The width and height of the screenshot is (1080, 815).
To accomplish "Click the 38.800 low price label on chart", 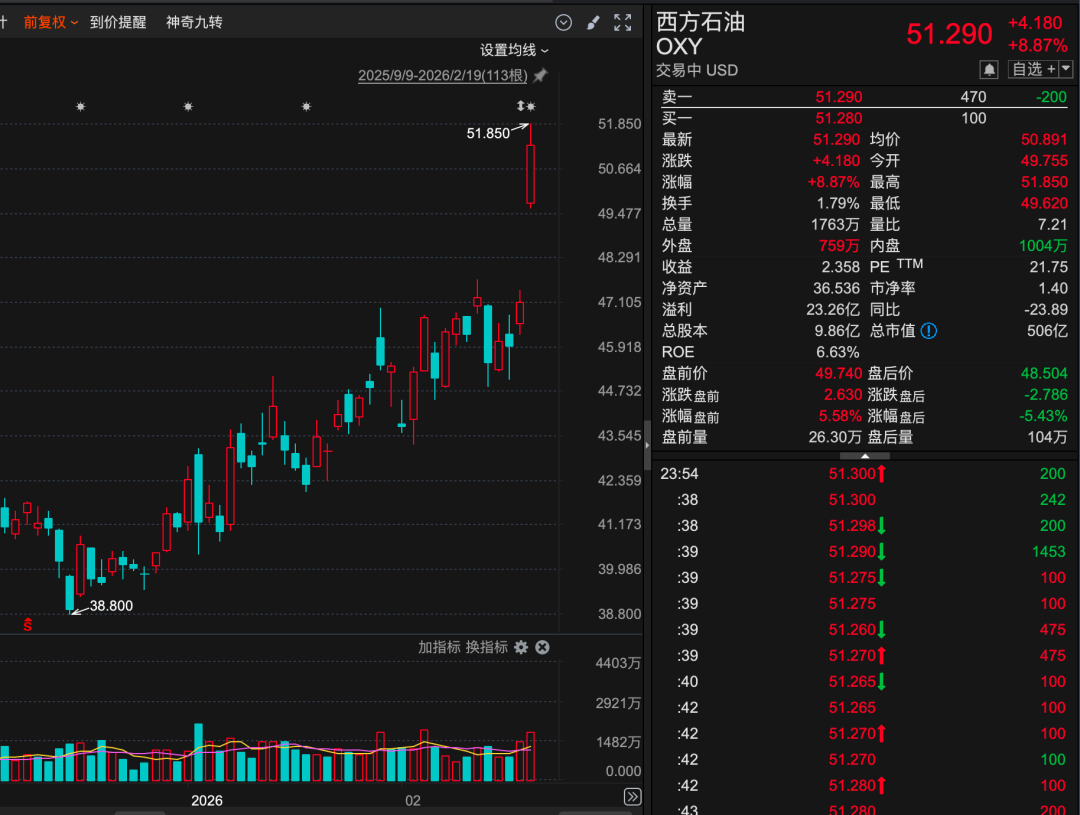I will coord(111,606).
